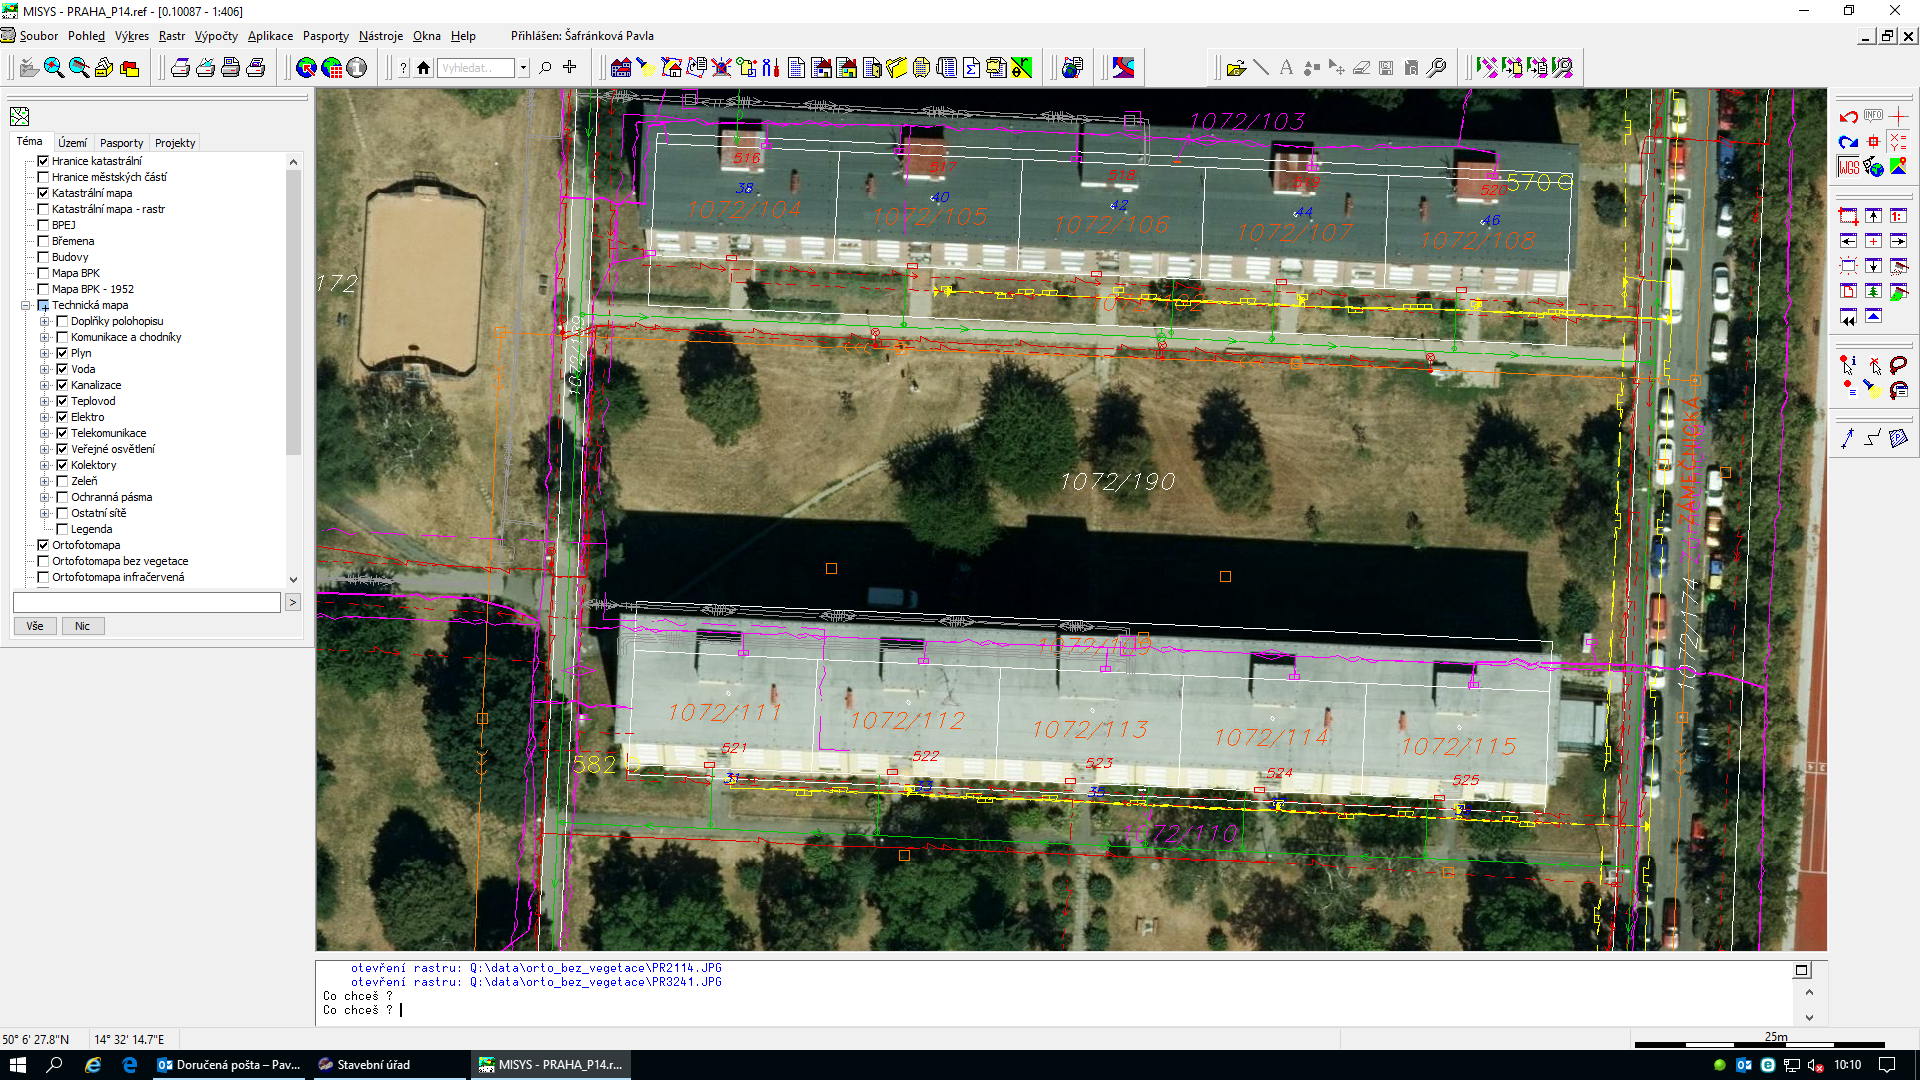Image resolution: width=1920 pixels, height=1080 pixels.
Task: Click the red lasso selection icon
Action: pos(1898,365)
